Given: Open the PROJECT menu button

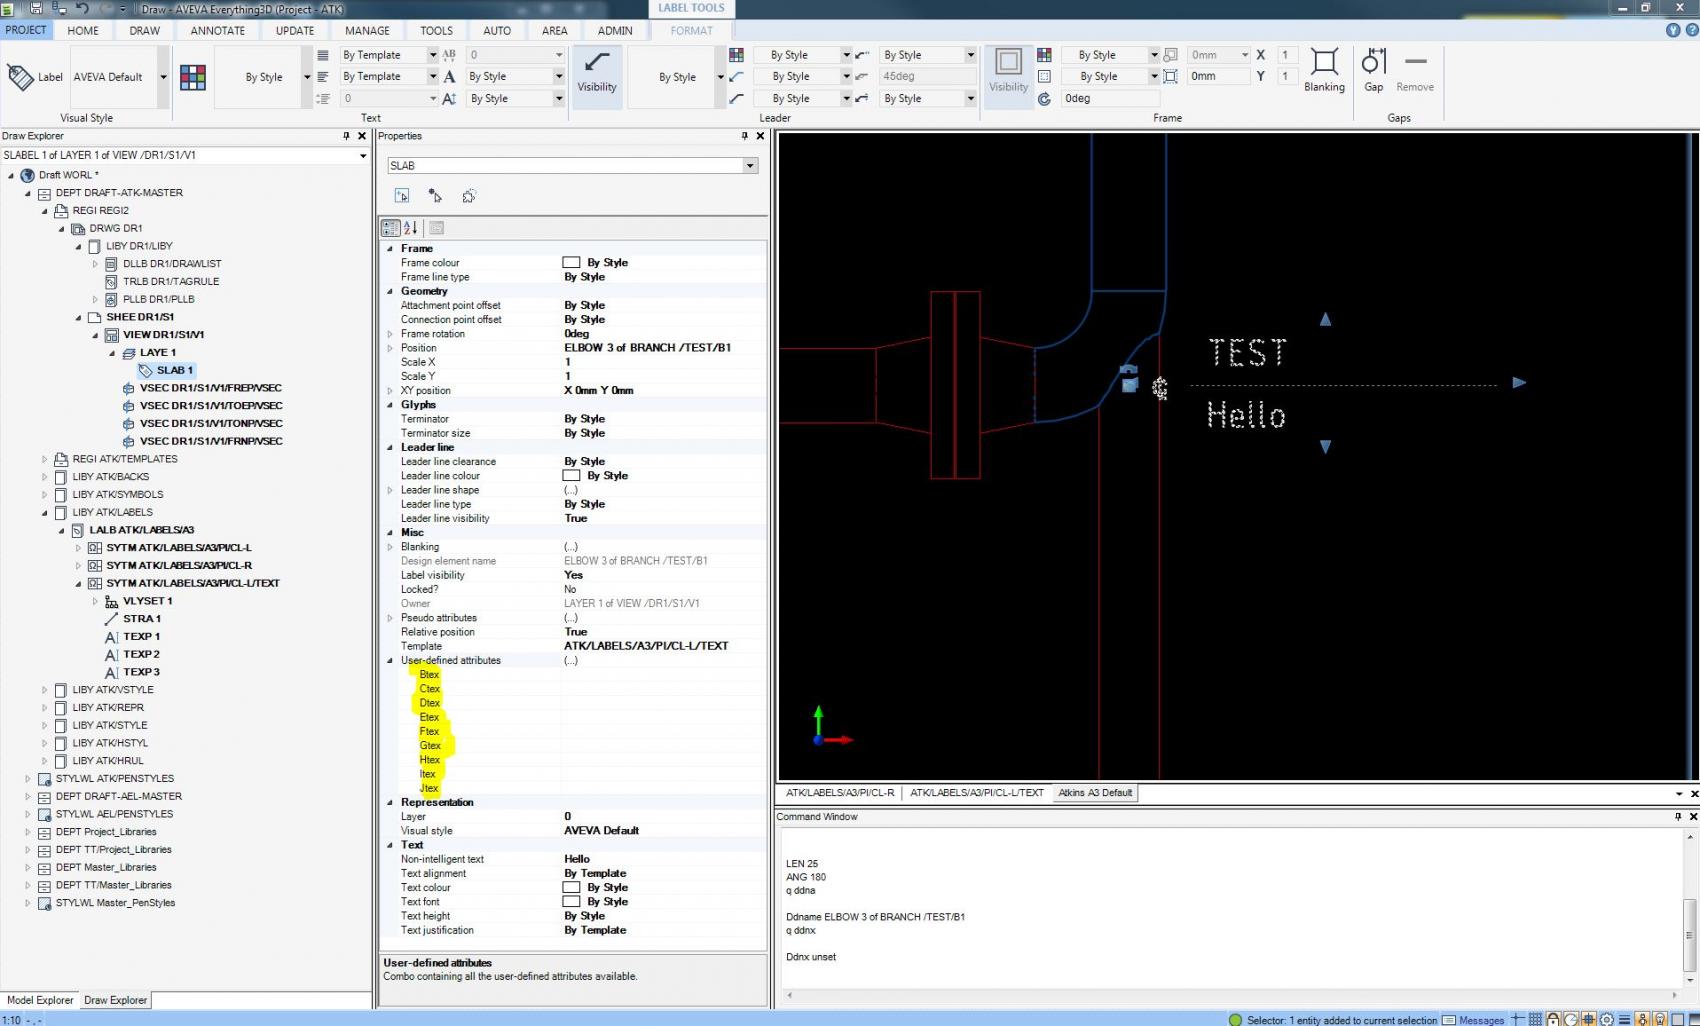Looking at the screenshot, I should [26, 30].
